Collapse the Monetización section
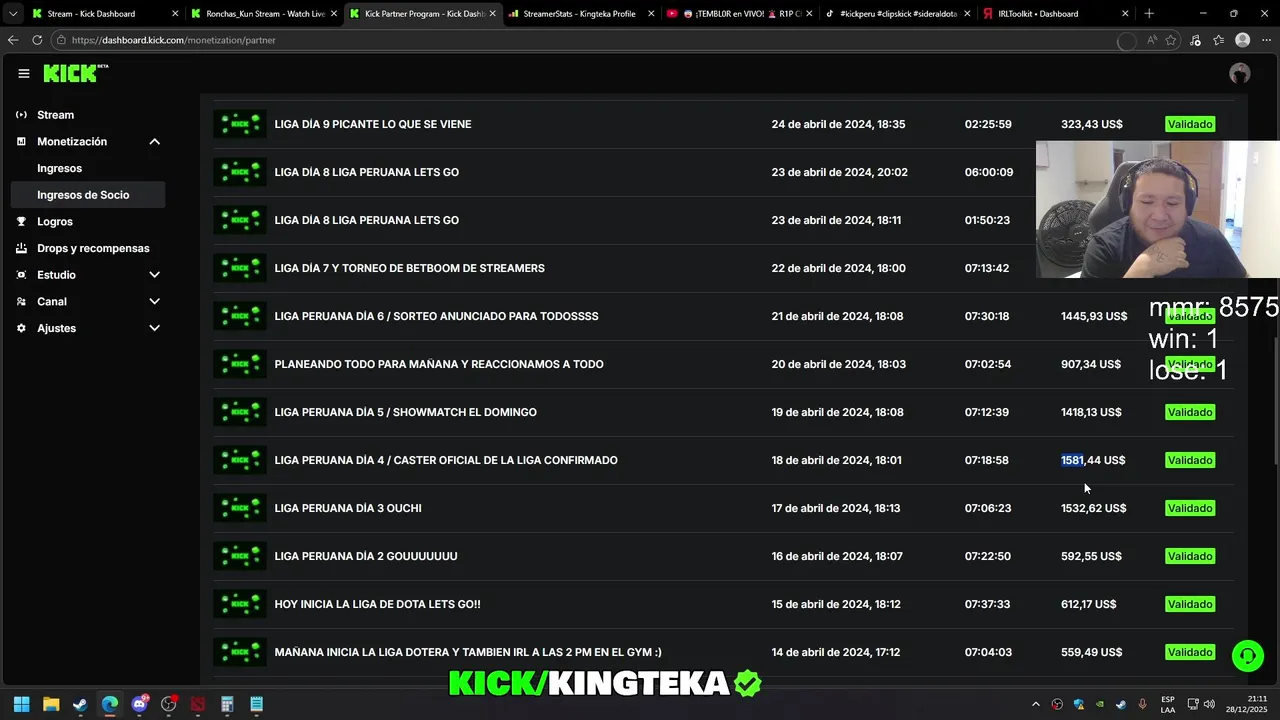The image size is (1280, 720). tap(155, 142)
